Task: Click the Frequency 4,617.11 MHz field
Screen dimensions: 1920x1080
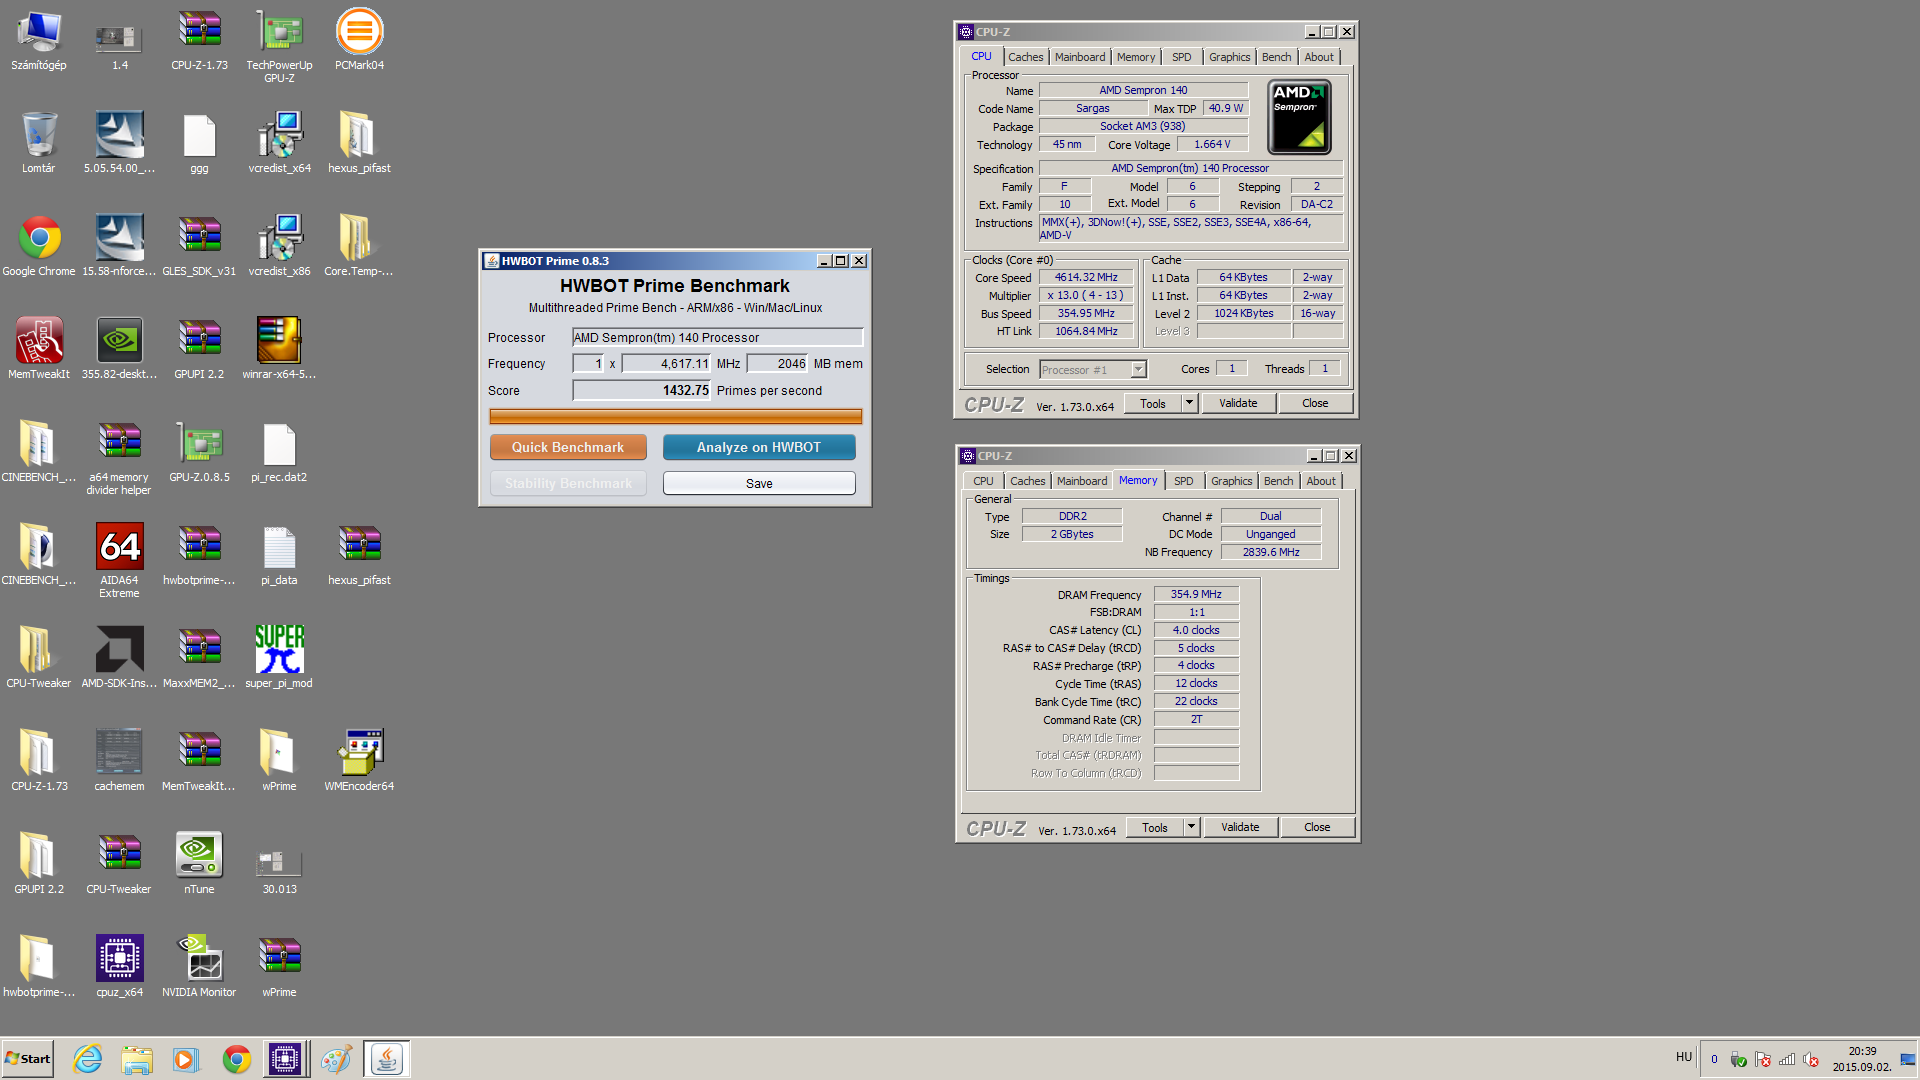Action: (666, 363)
